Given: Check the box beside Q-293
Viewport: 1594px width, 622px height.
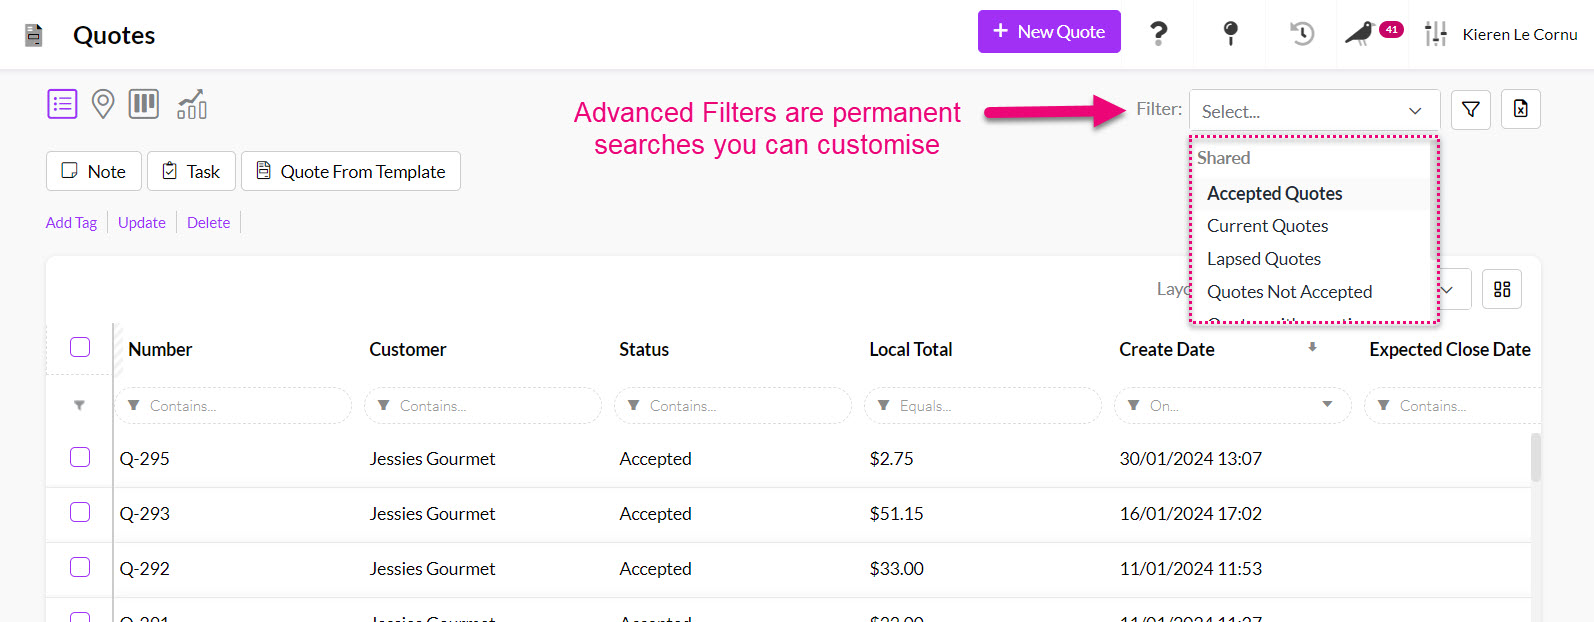Looking at the screenshot, I should click(80, 512).
